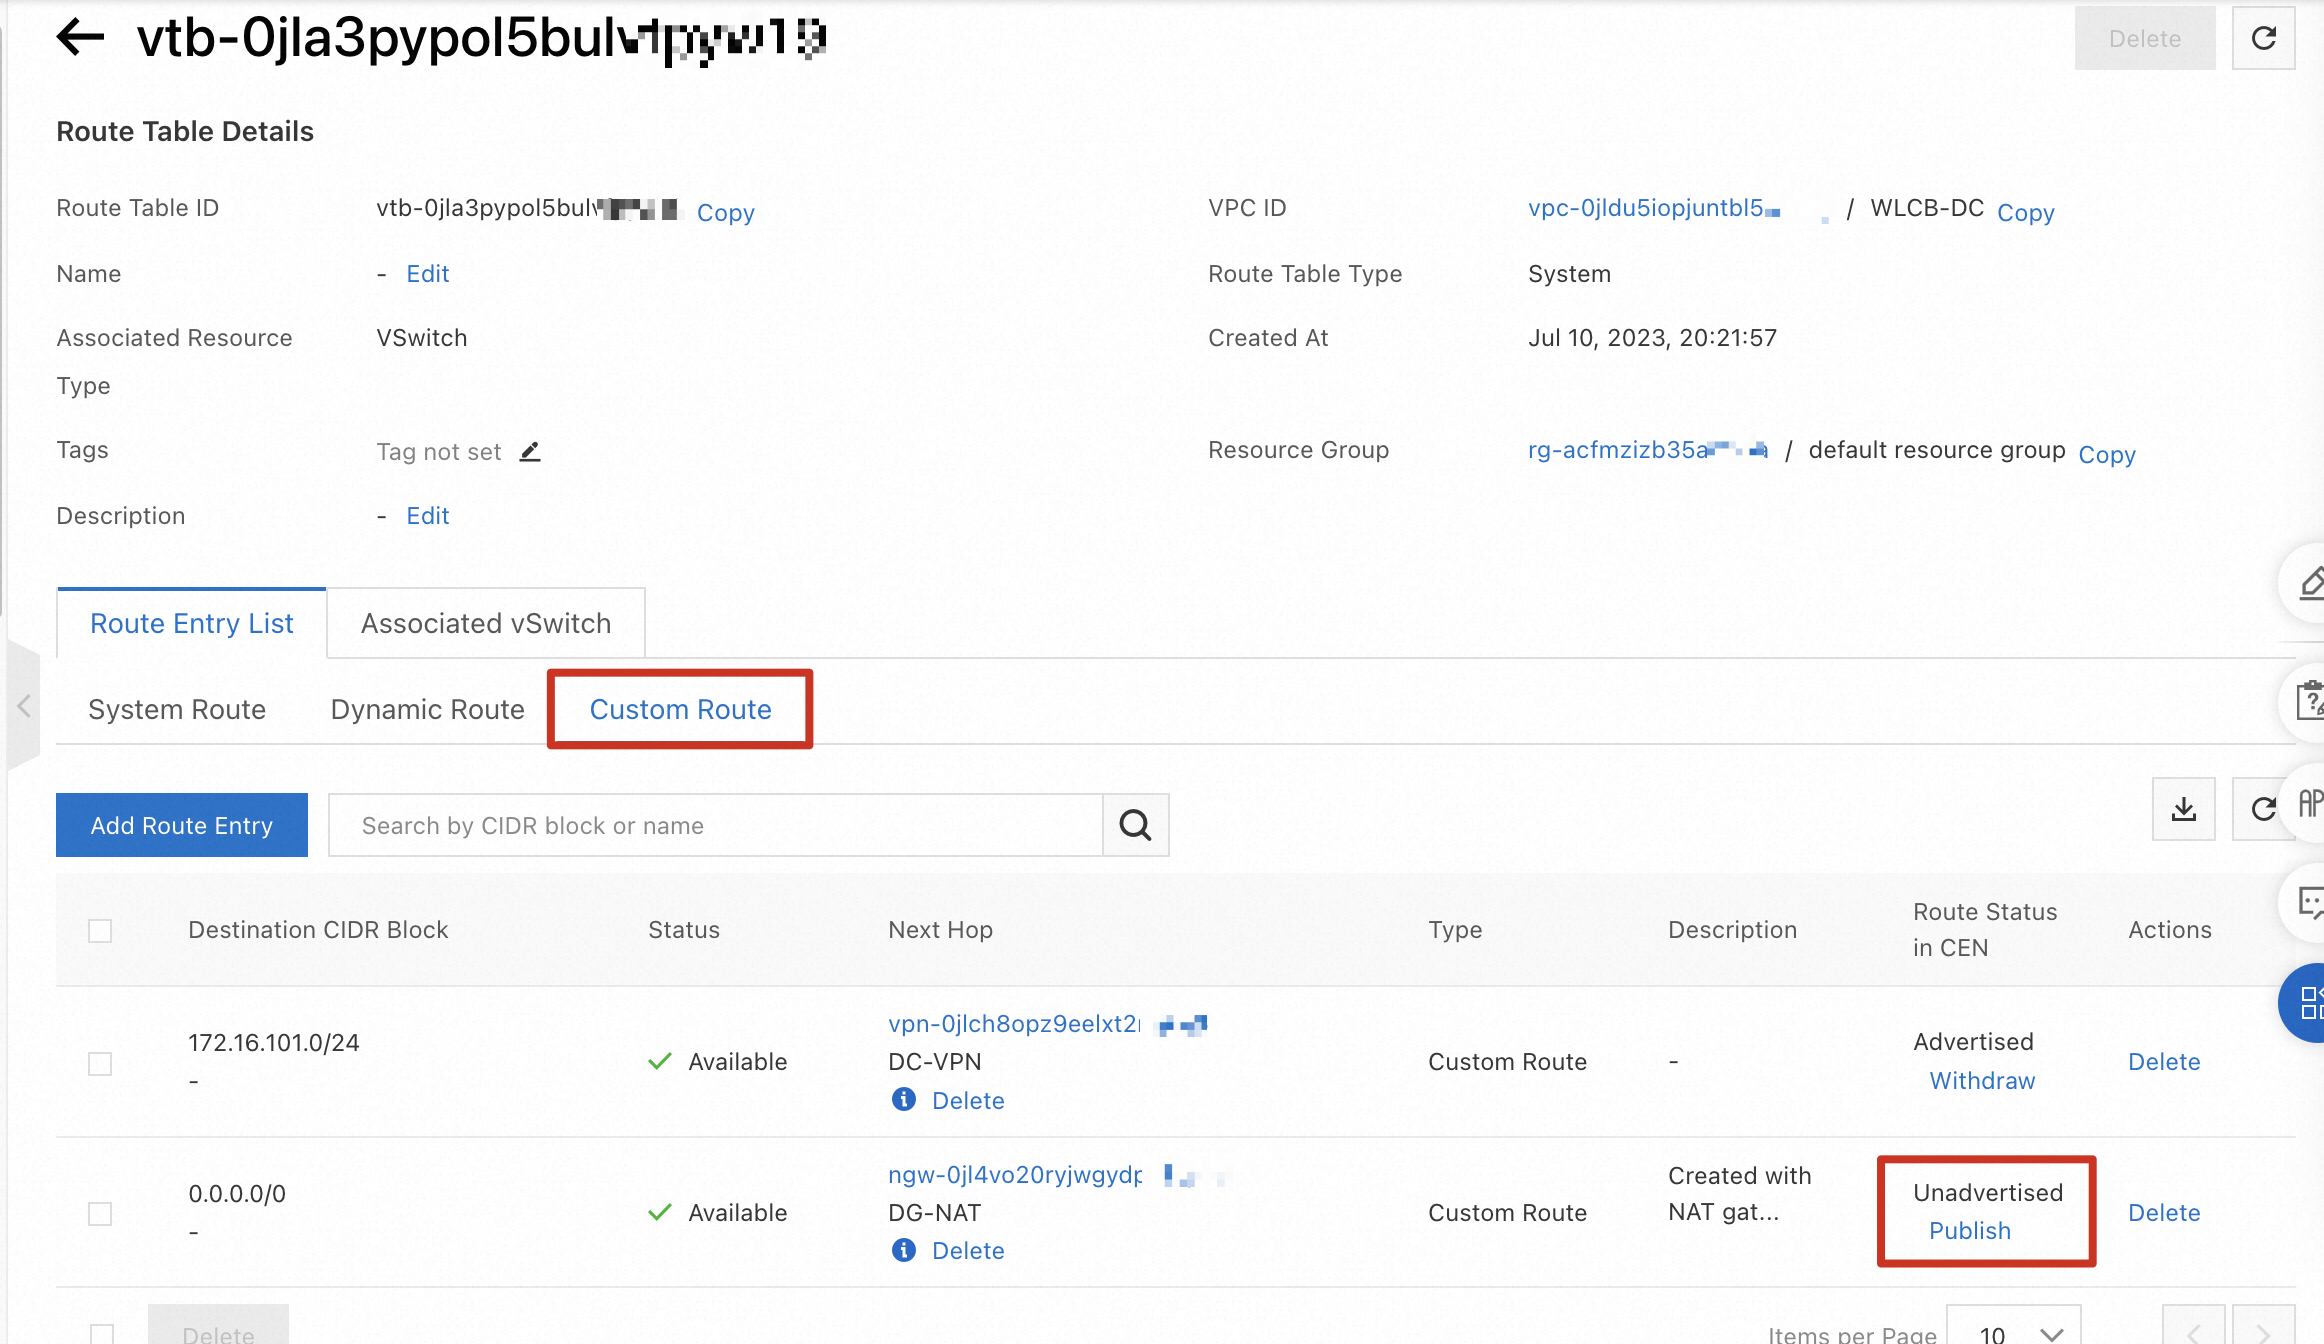The image size is (2324, 1344).
Task: Focus the CIDR block search field
Action: coord(715,825)
